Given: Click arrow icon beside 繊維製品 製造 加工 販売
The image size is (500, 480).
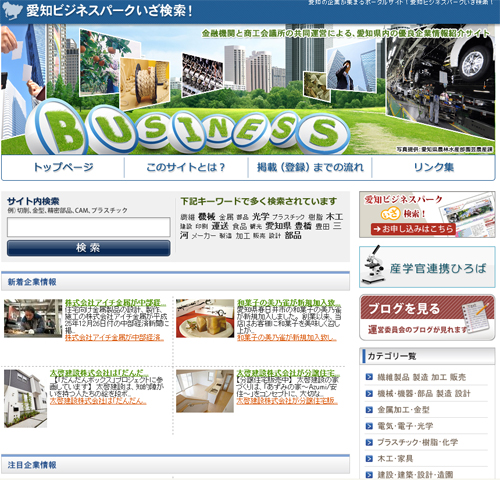Looking at the screenshot, I should tap(369, 377).
